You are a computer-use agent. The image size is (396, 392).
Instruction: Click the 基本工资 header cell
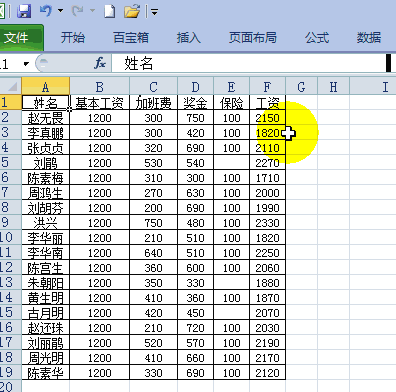point(99,102)
